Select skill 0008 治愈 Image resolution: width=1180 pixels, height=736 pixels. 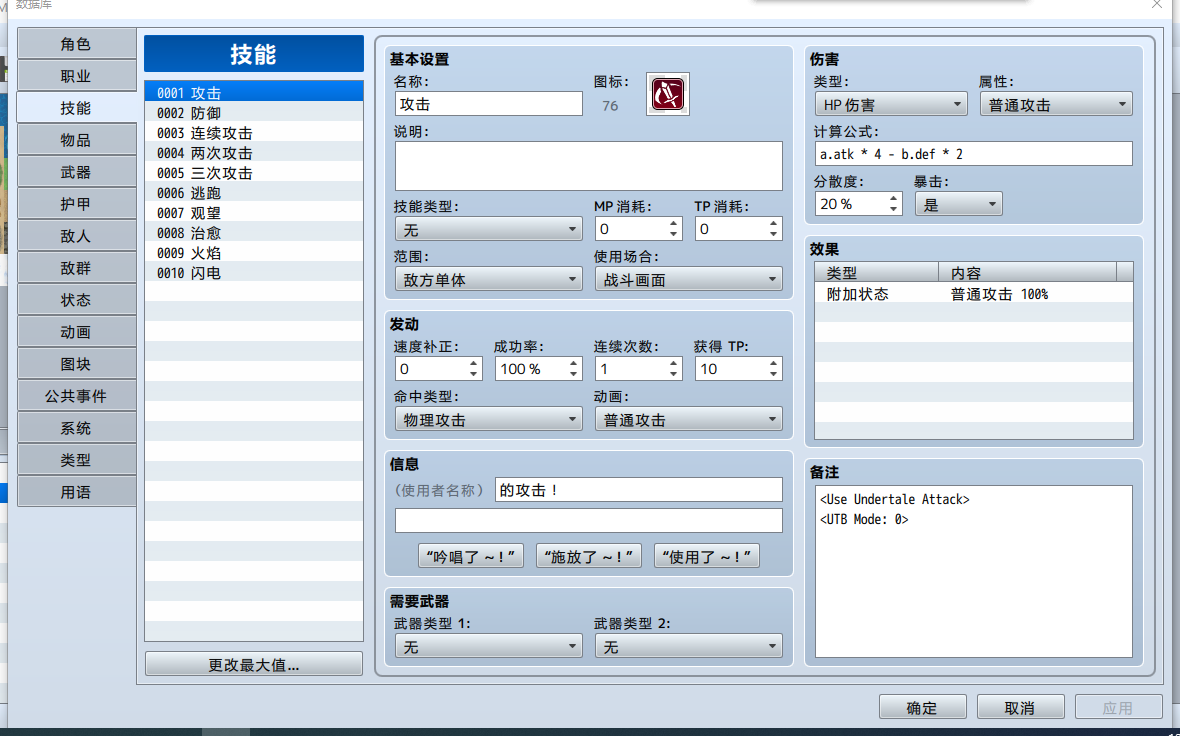(x=254, y=233)
